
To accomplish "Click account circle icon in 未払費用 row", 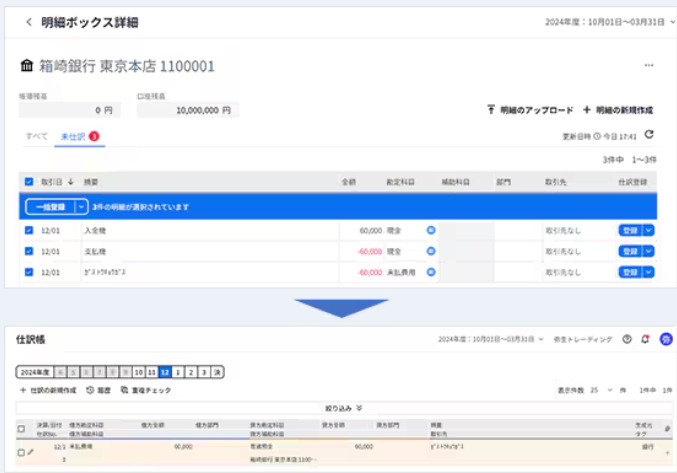I will (431, 272).
